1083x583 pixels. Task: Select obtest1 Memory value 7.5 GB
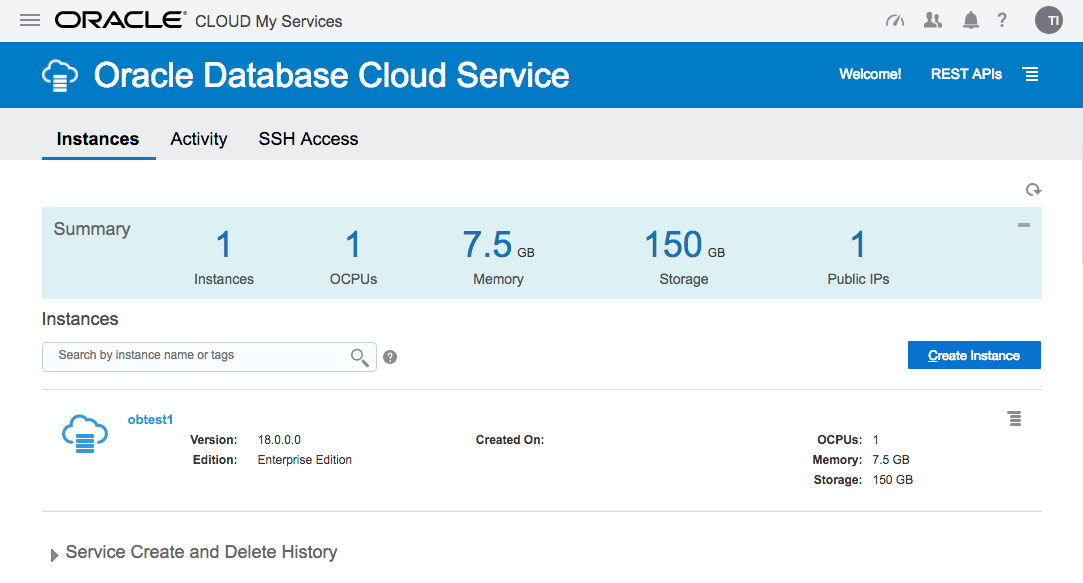tap(890, 460)
